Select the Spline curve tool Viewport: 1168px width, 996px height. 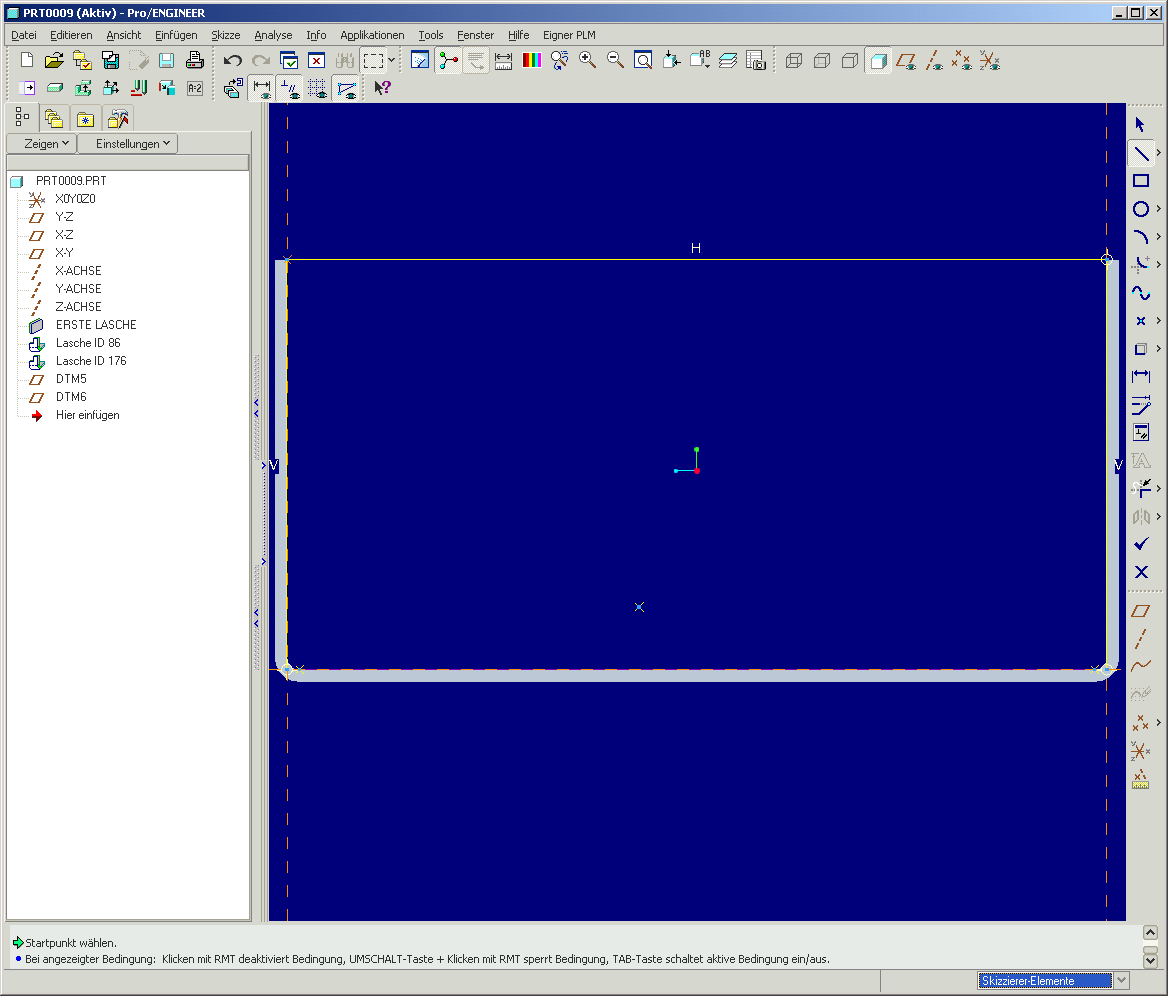(x=1140, y=293)
